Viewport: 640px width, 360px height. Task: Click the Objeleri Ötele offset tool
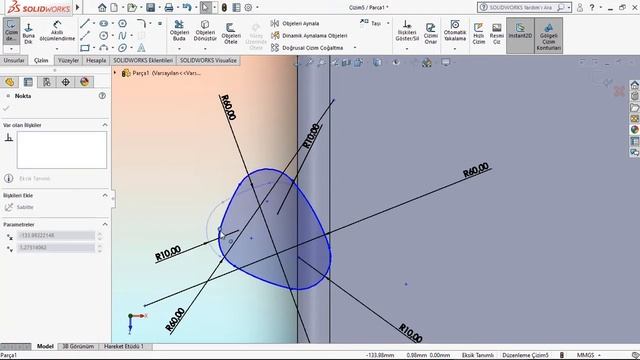tap(231, 33)
